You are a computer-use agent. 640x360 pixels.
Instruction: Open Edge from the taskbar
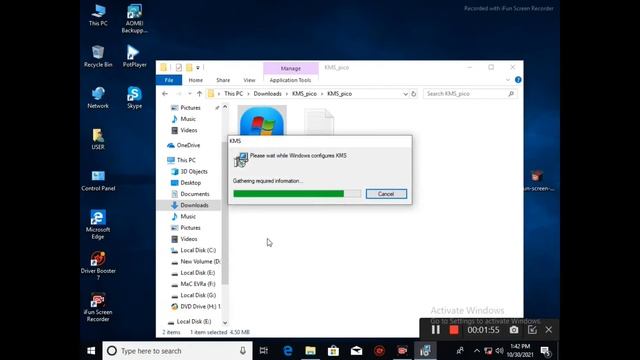(287, 351)
